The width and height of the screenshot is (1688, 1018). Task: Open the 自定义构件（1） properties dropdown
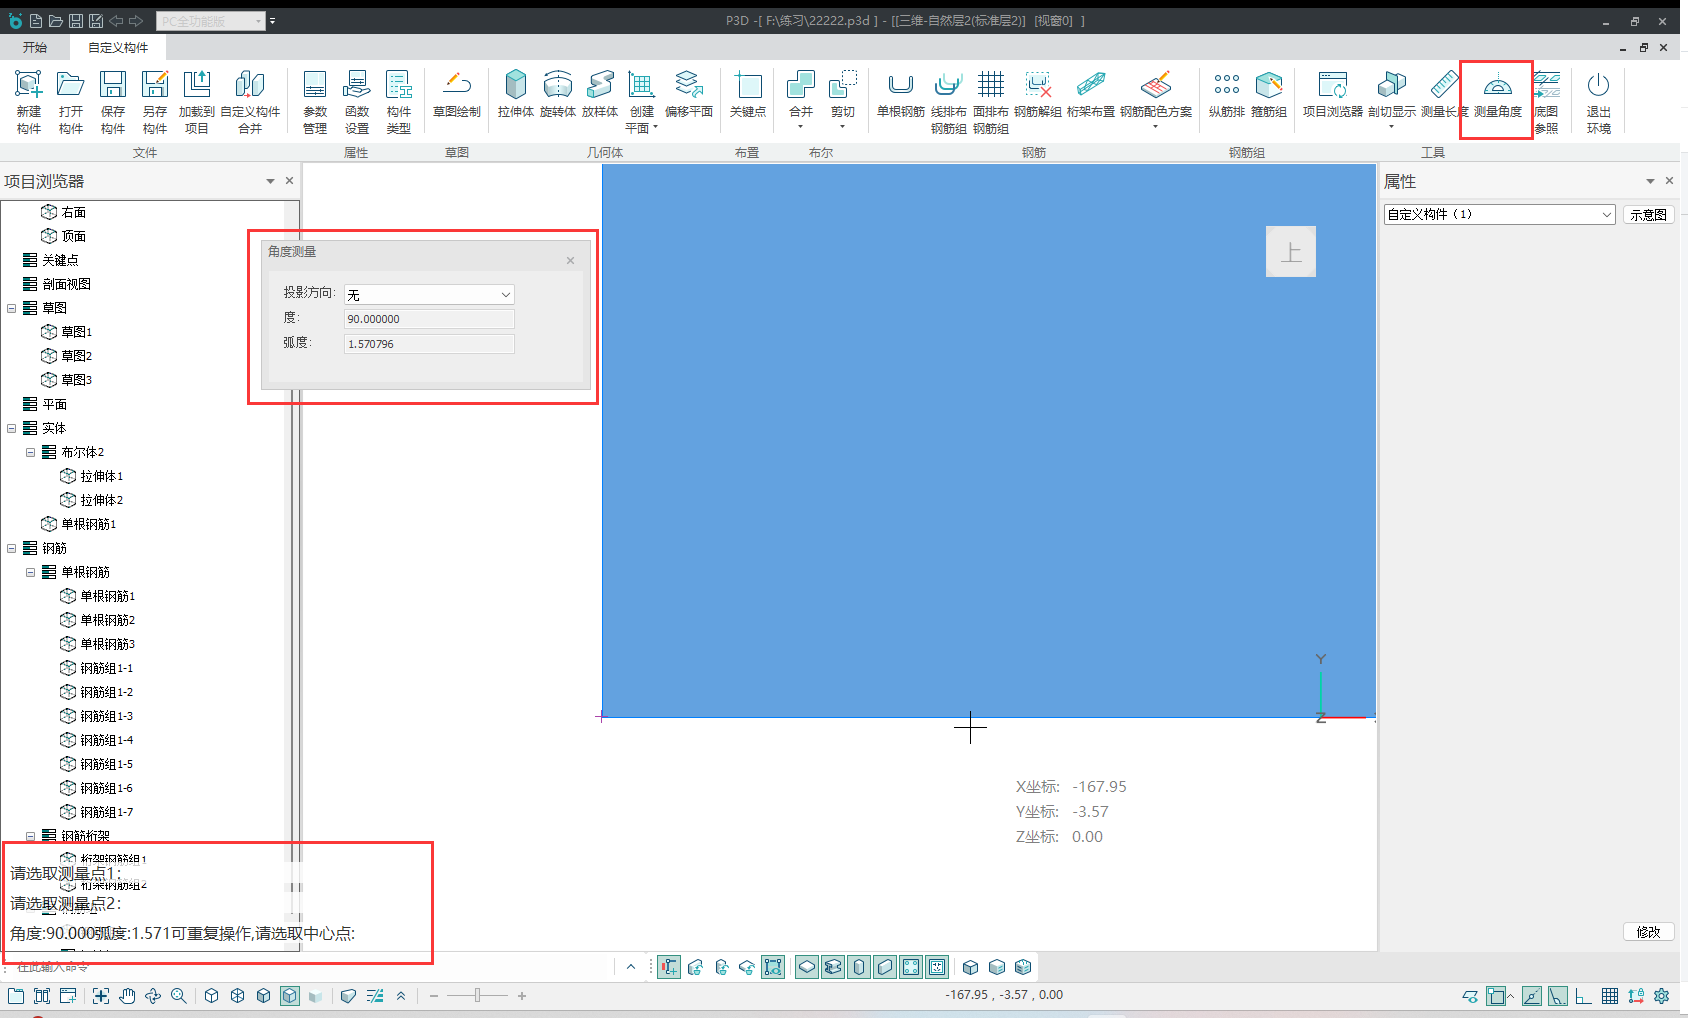point(1498,214)
